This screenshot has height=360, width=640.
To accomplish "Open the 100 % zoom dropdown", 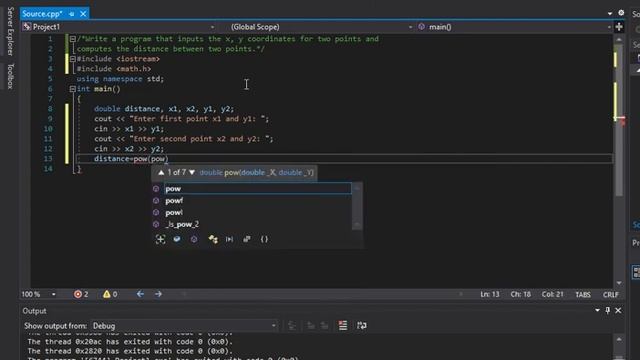I will click(x=53, y=294).
